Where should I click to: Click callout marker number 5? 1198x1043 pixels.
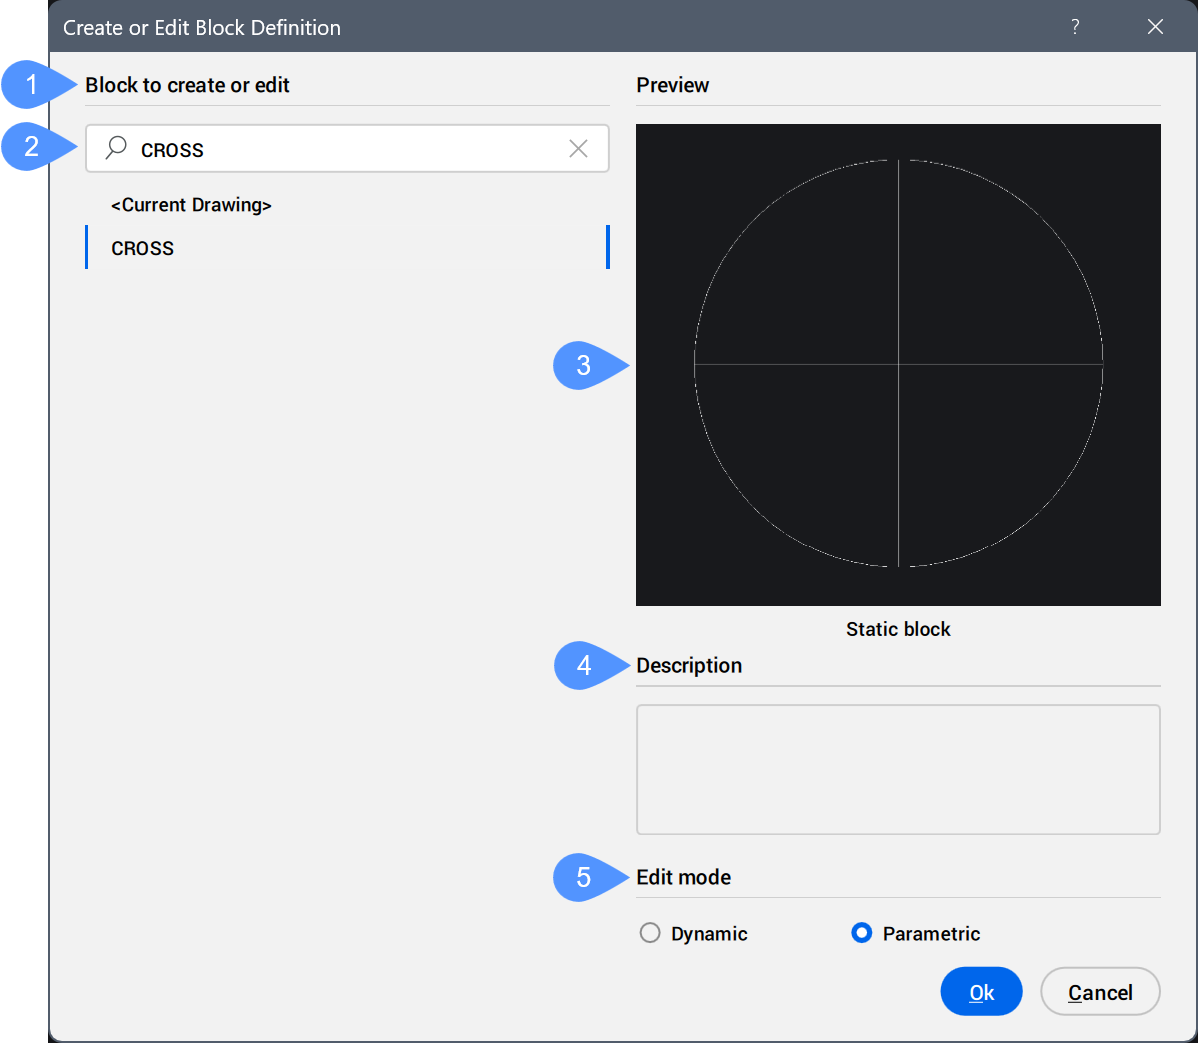(x=584, y=878)
